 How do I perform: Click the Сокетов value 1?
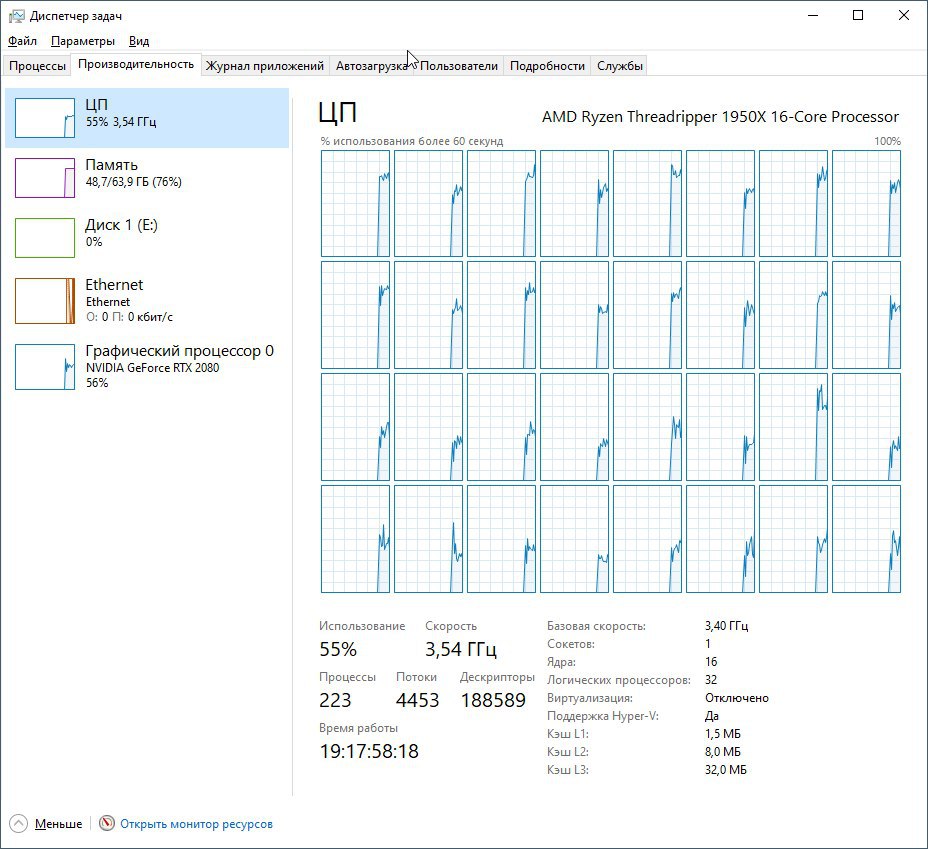(x=708, y=644)
